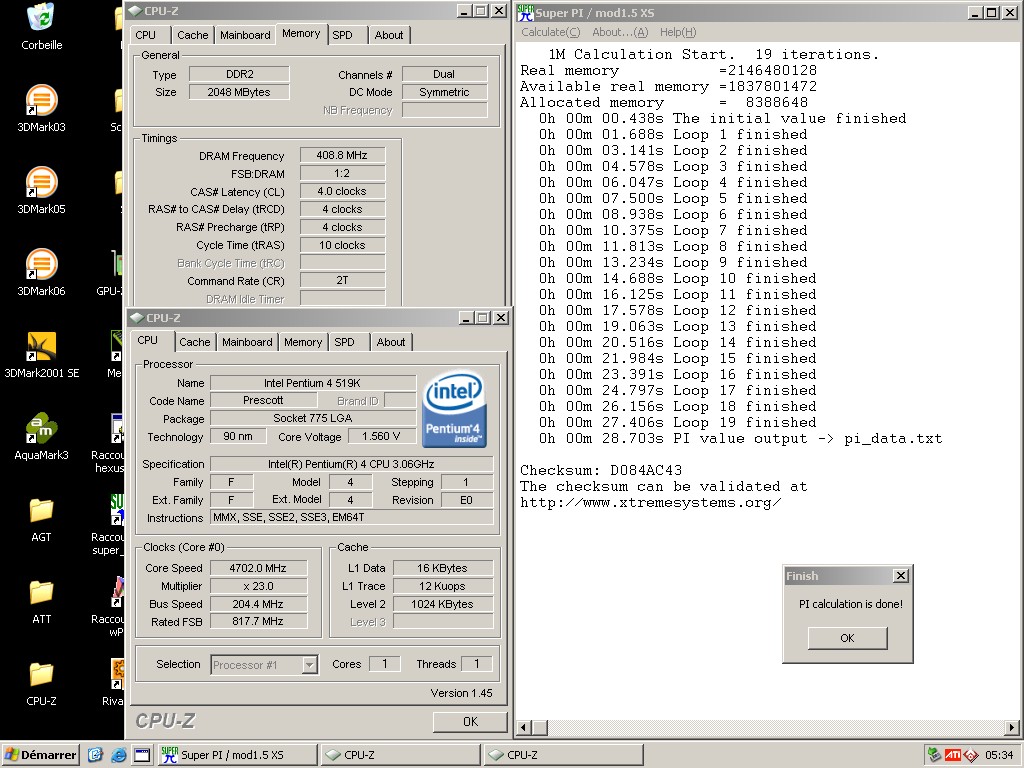Click the Super PI title bar icon
Image resolution: width=1024 pixels, height=768 pixels.
coord(525,12)
